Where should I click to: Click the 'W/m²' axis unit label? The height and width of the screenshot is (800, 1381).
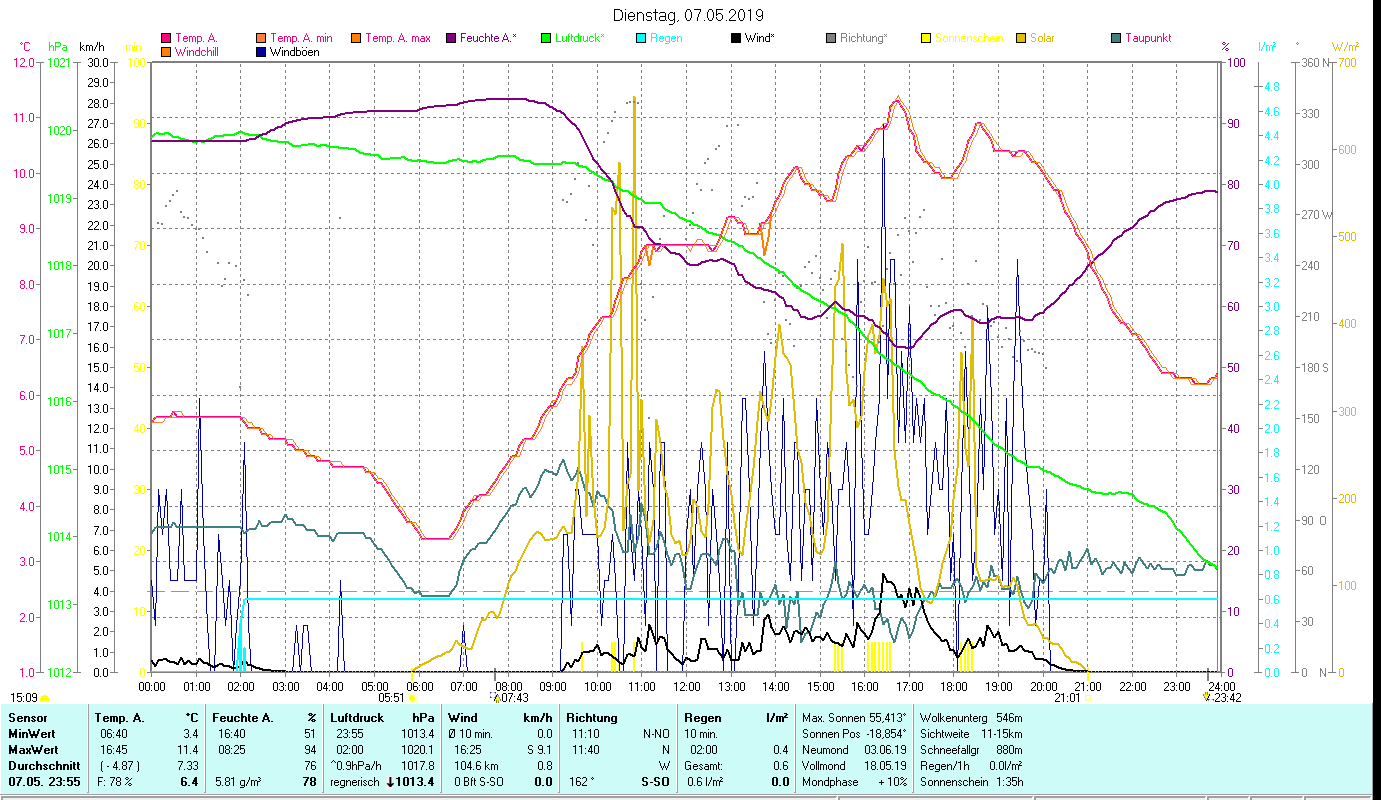click(1345, 47)
